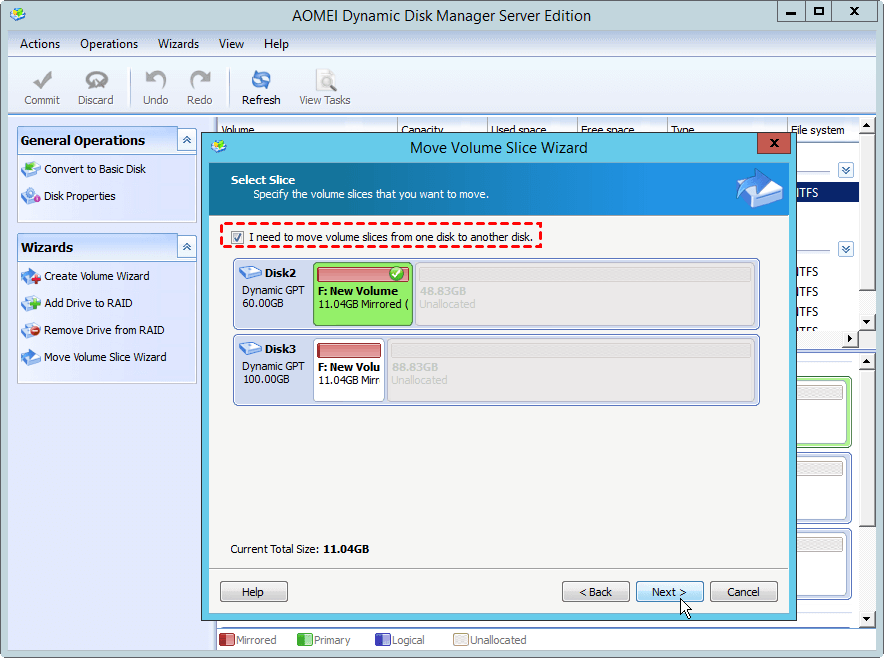Click the Cancel button in wizard
This screenshot has height=658, width=884.
744,592
